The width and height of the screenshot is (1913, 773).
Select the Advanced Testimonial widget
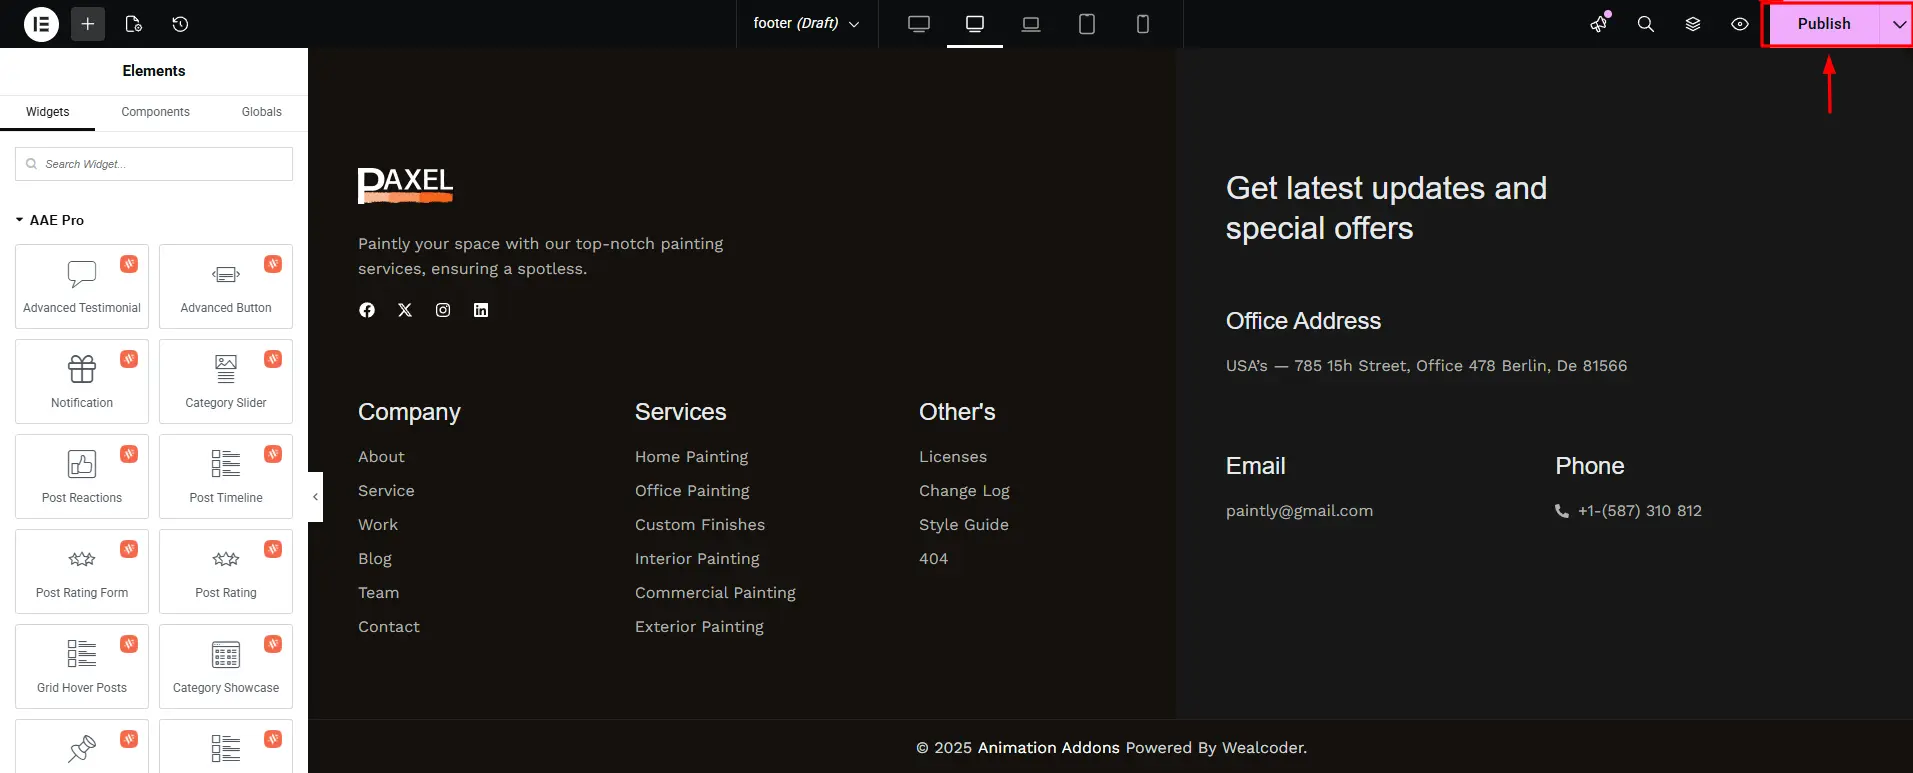point(82,286)
